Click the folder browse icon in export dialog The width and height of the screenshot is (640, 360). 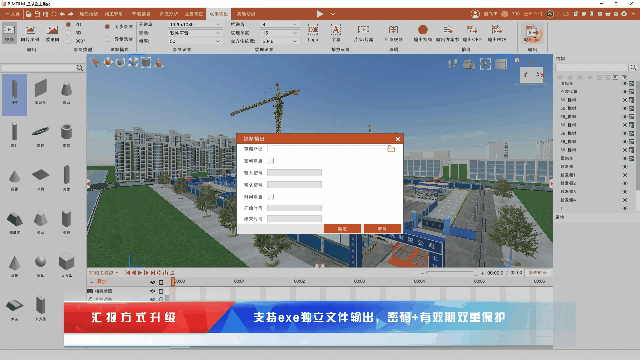pyautogui.click(x=391, y=149)
